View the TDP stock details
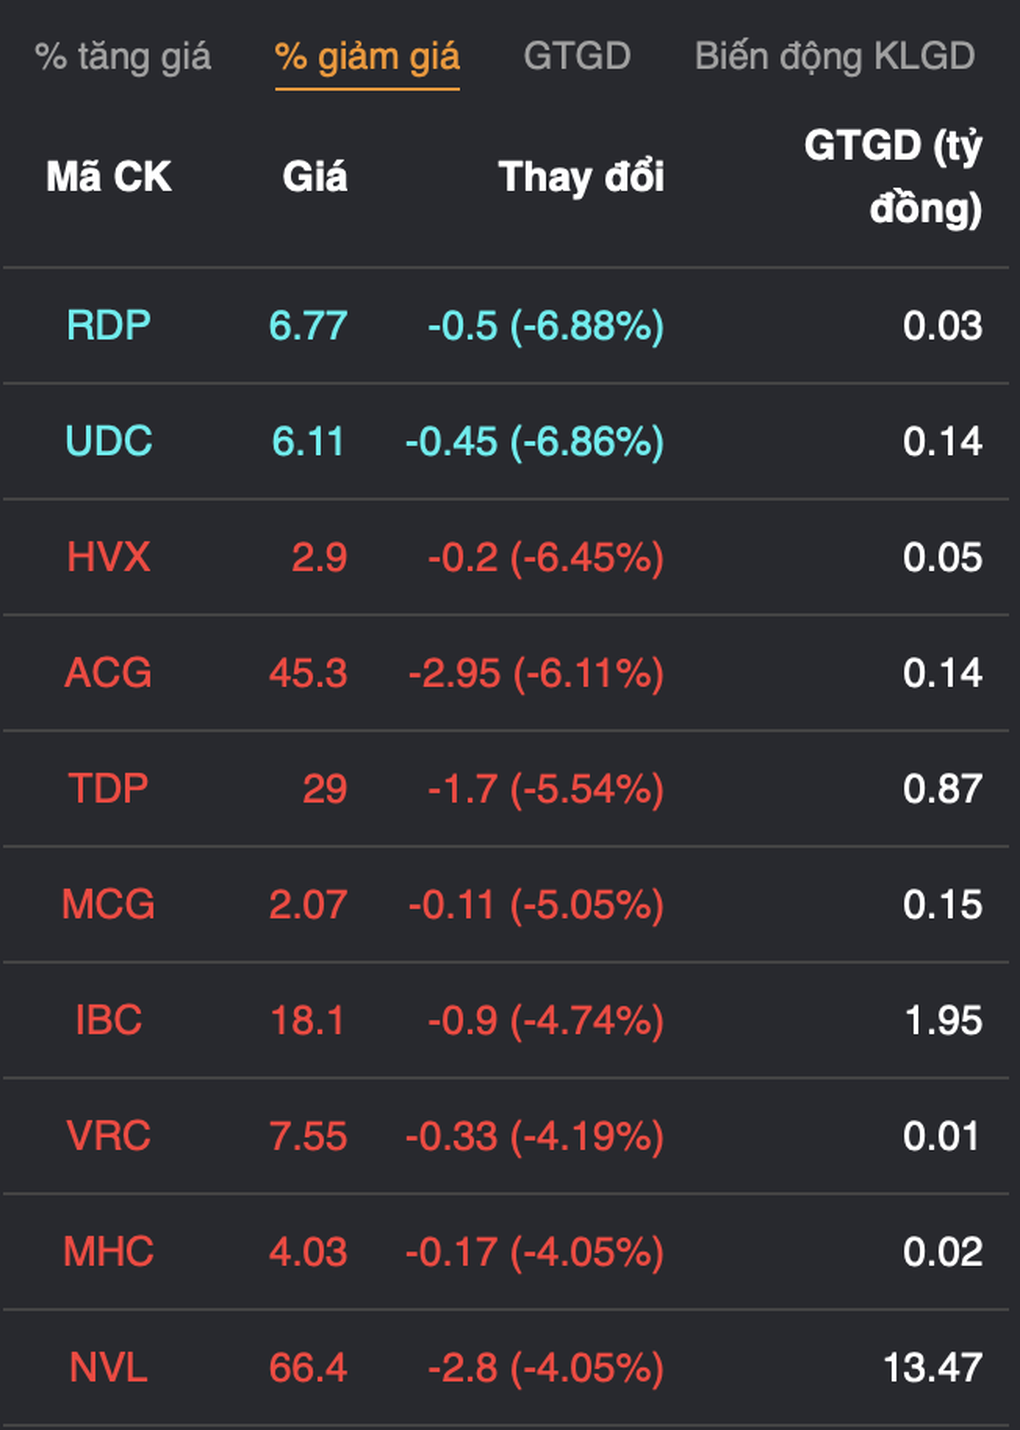Viewport: 1020px width, 1430px height. (108, 789)
